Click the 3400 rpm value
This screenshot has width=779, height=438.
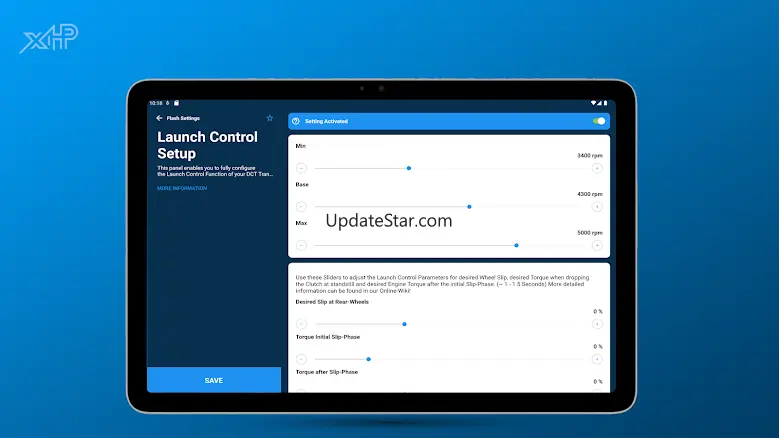[590, 155]
